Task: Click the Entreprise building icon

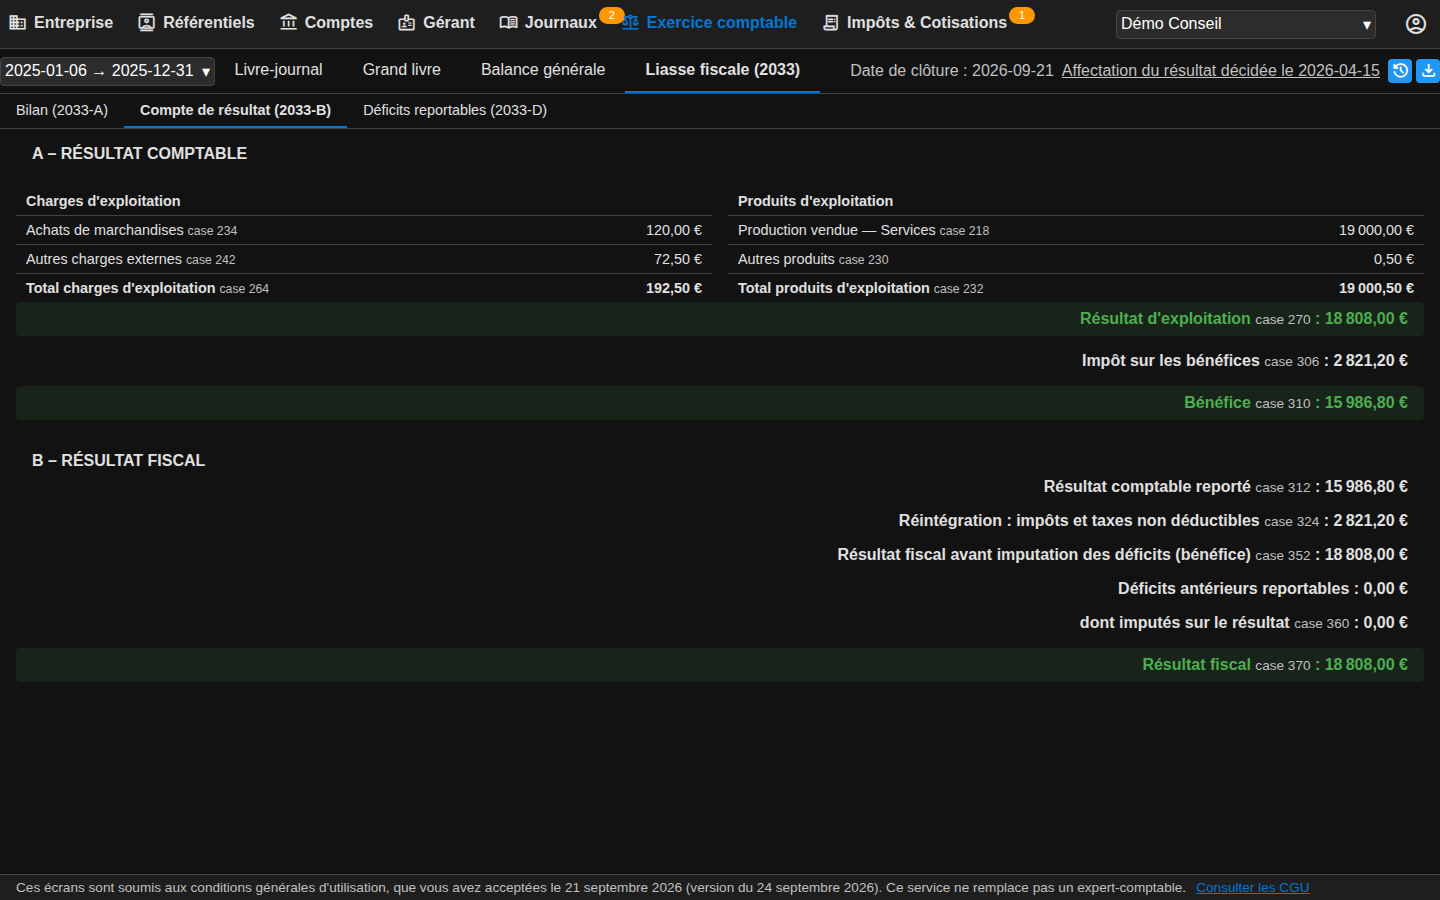Action: [17, 22]
